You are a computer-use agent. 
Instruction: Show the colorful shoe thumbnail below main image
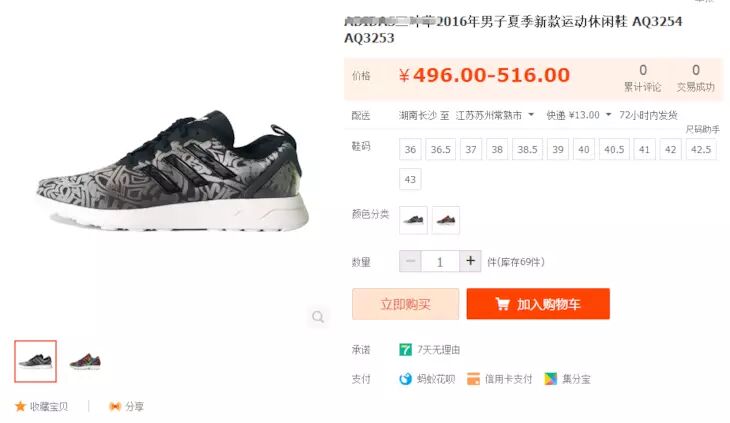point(85,362)
